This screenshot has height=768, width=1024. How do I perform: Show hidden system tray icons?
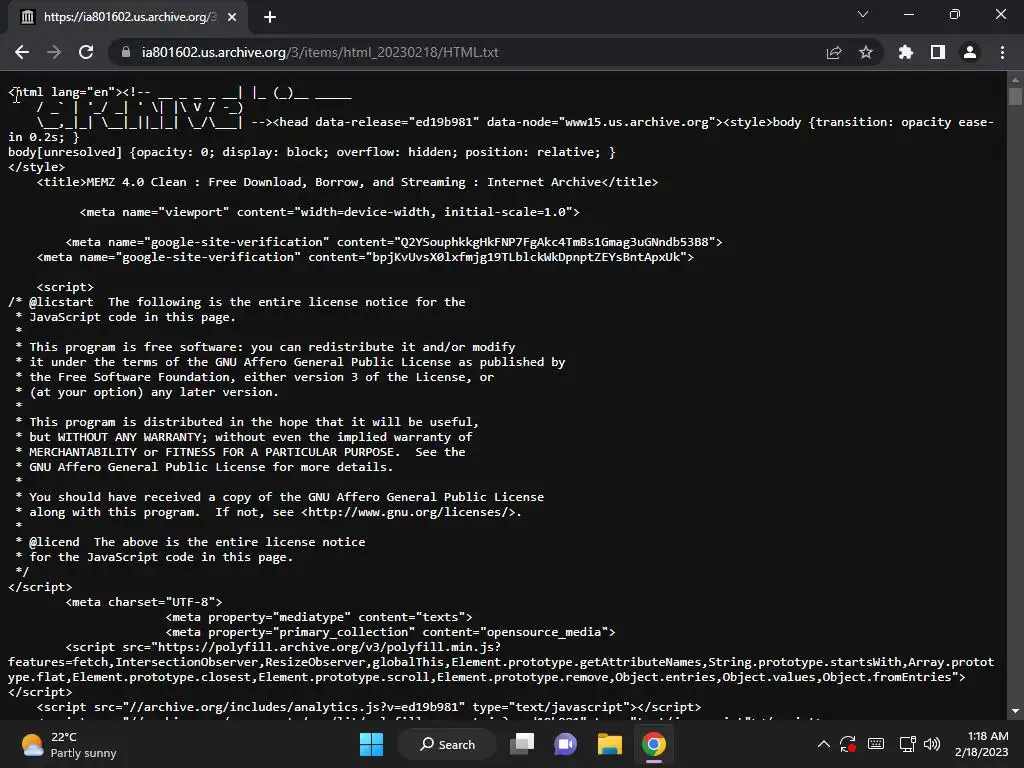point(824,744)
